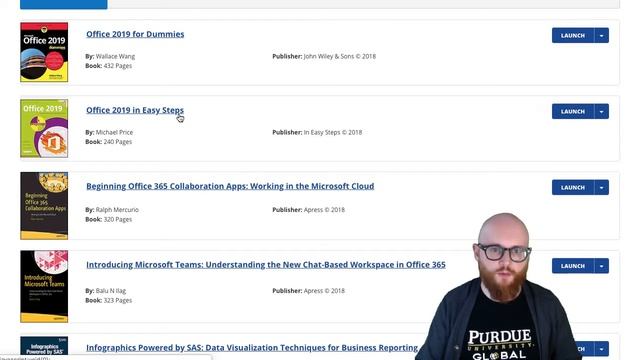The image size is (640, 360).
Task: Click the Beginning Office 365 Collaboration Apps cover
Action: coord(44,206)
